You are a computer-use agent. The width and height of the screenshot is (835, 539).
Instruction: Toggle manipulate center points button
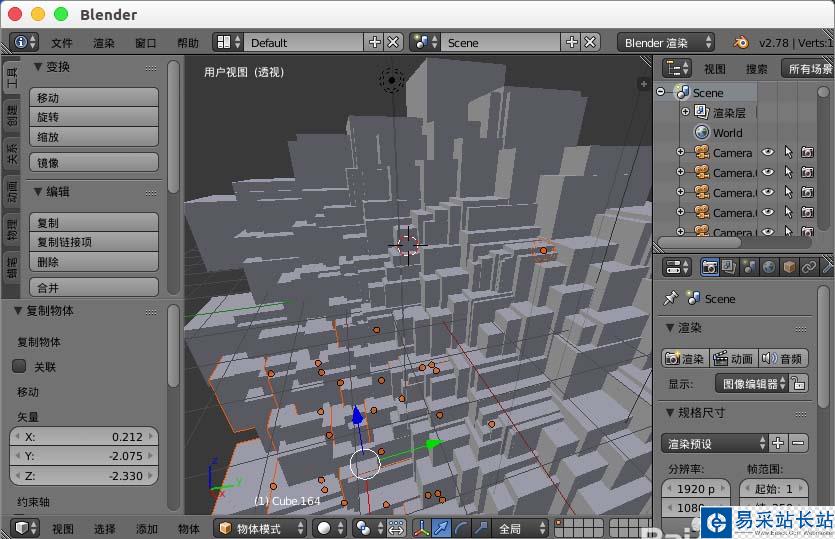point(396,528)
